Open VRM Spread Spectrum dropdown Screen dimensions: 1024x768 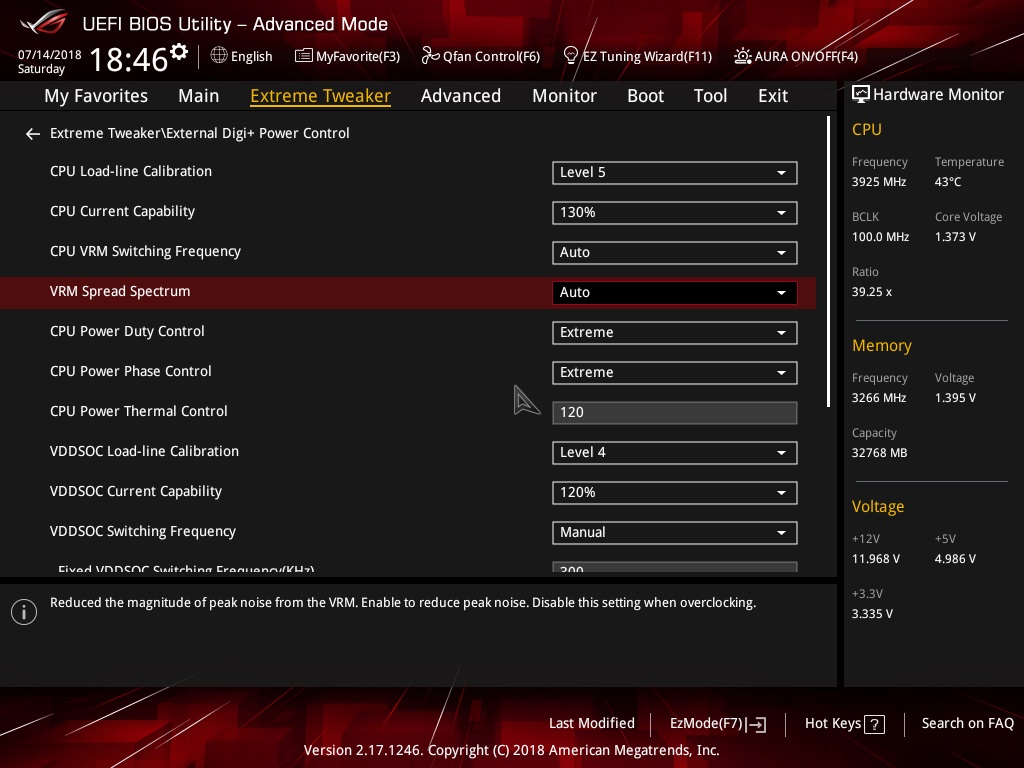675,293
